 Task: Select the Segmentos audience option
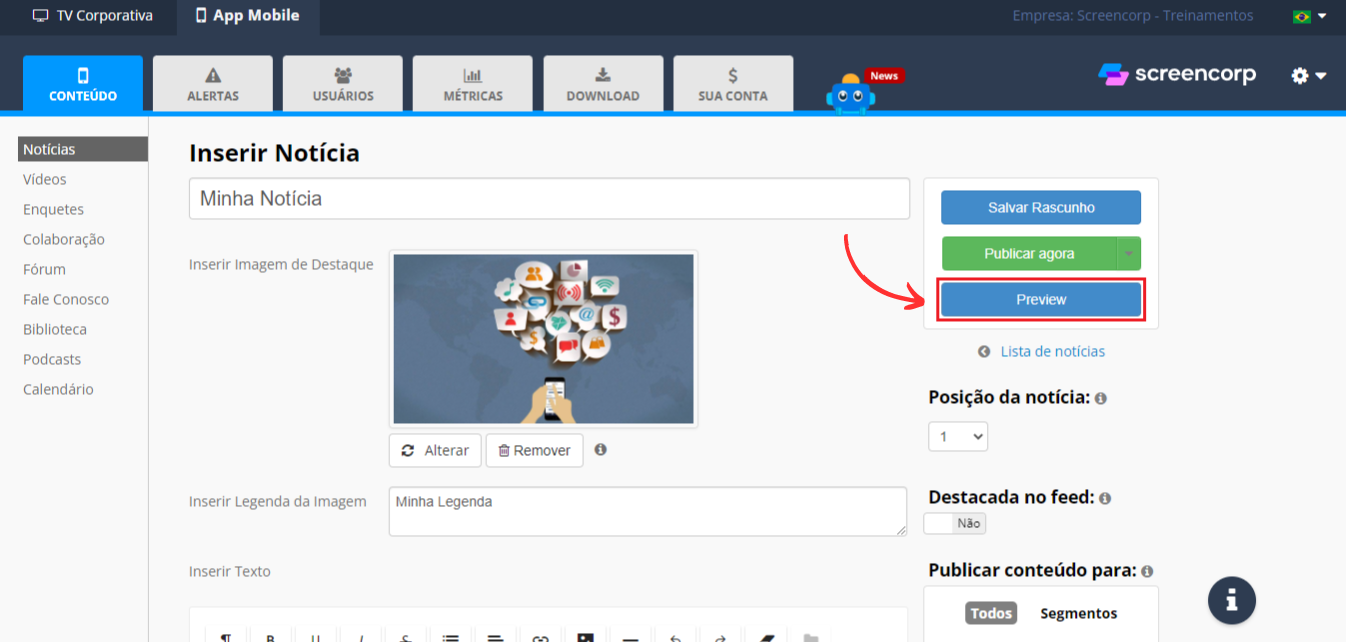1078,613
